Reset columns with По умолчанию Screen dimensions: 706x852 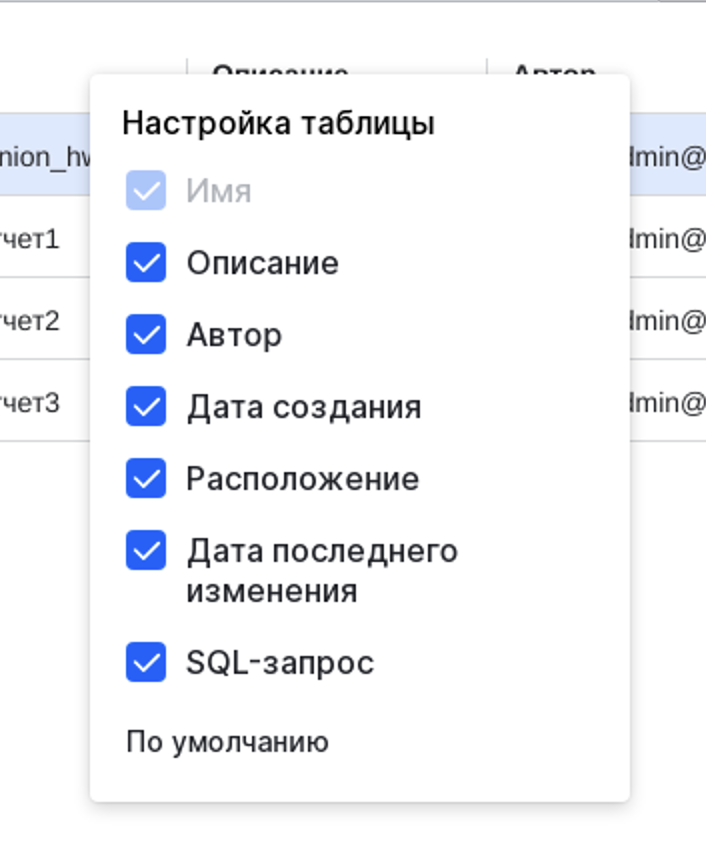227,743
